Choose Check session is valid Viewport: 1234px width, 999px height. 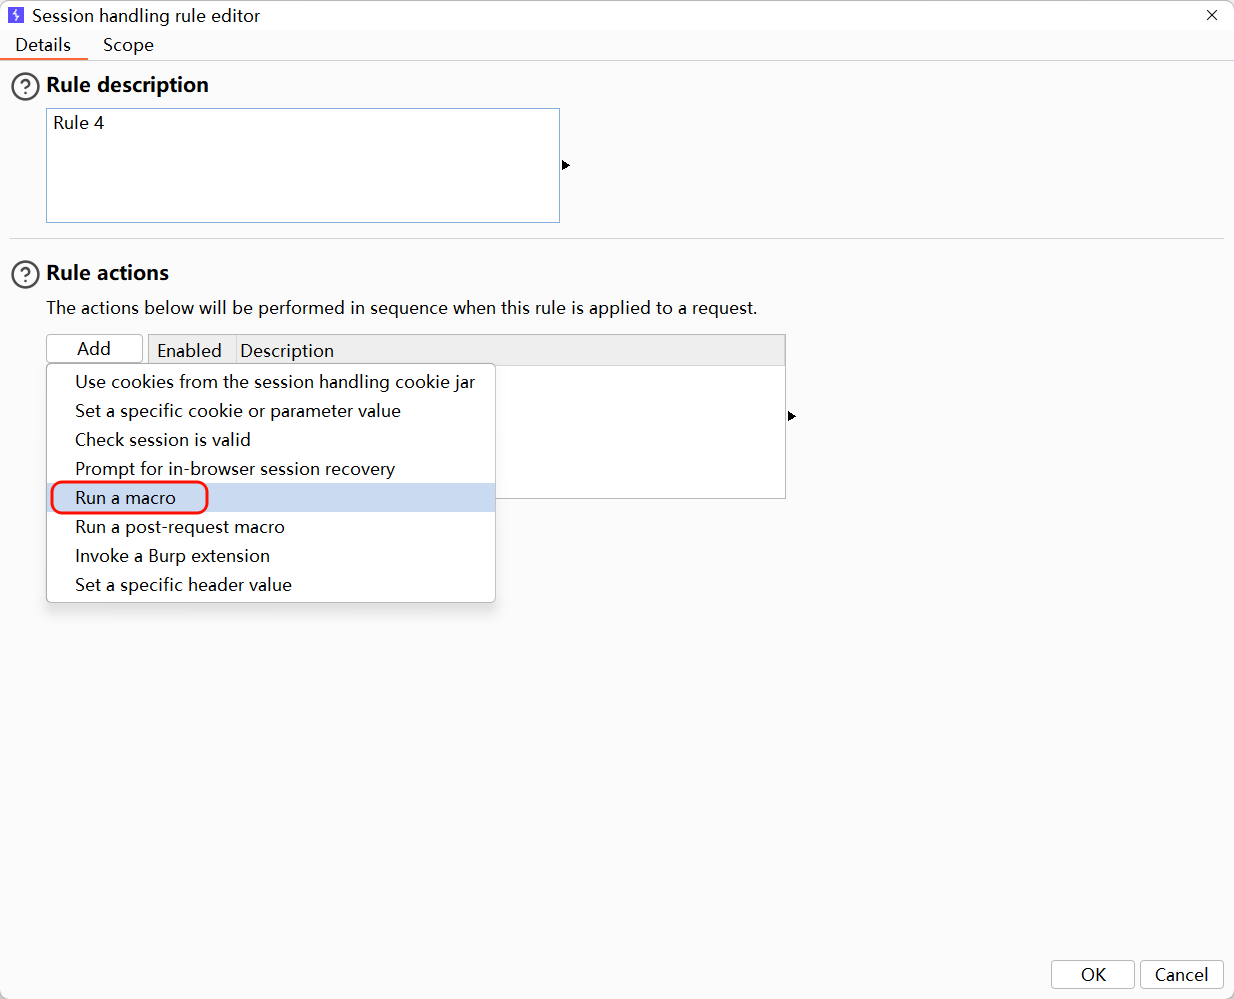click(x=163, y=440)
